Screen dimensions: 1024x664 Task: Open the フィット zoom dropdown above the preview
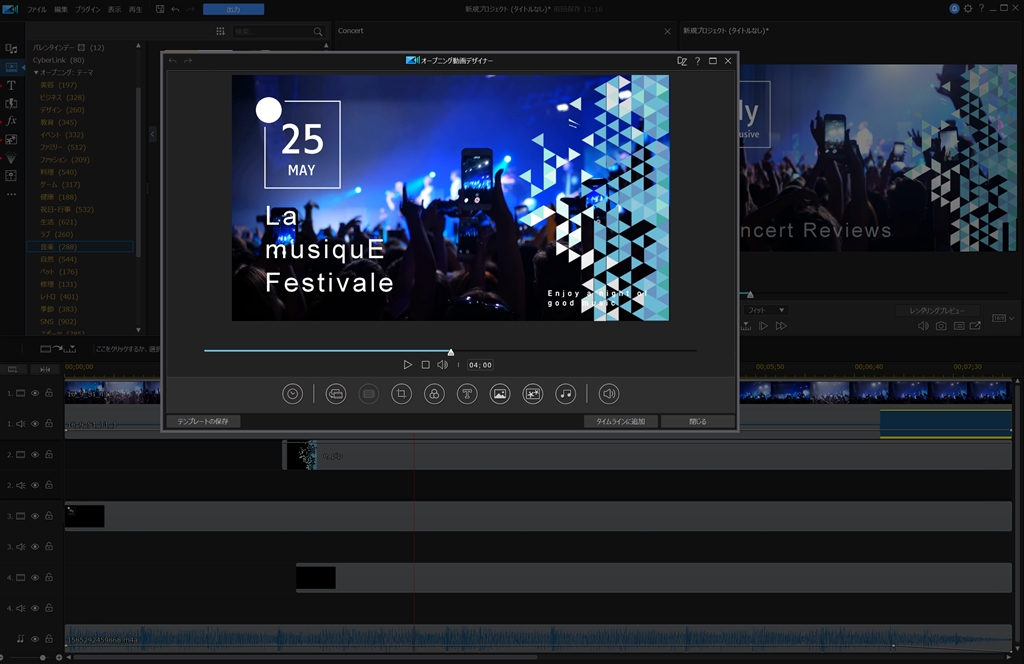(765, 310)
